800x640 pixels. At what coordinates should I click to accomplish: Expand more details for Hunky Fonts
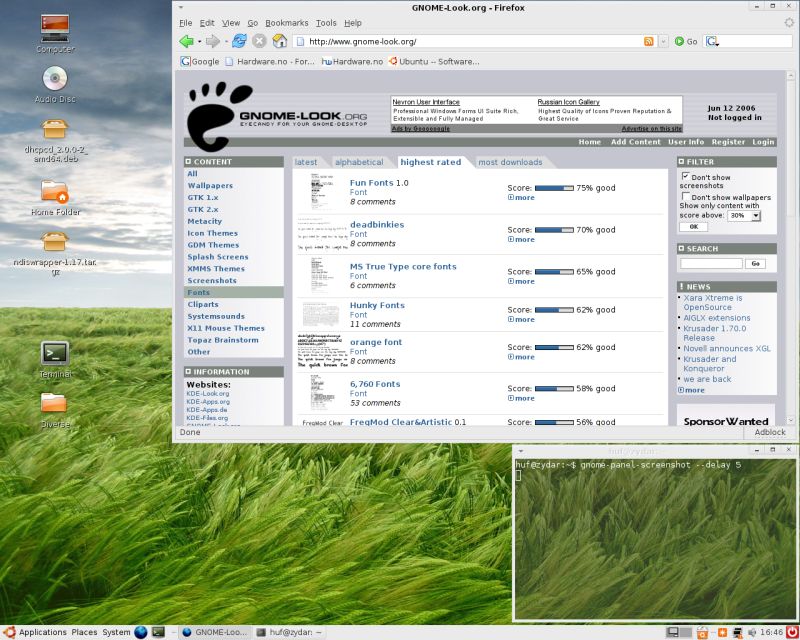pos(521,319)
